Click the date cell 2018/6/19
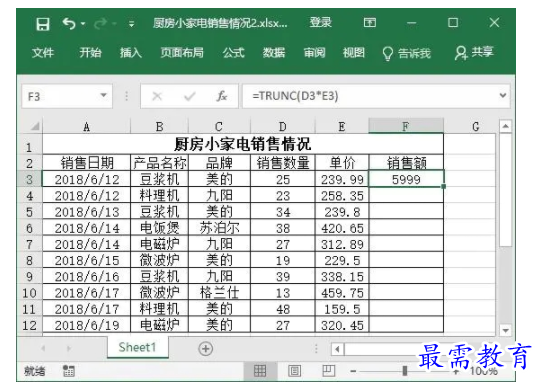The width and height of the screenshot is (540, 388). tap(86, 325)
